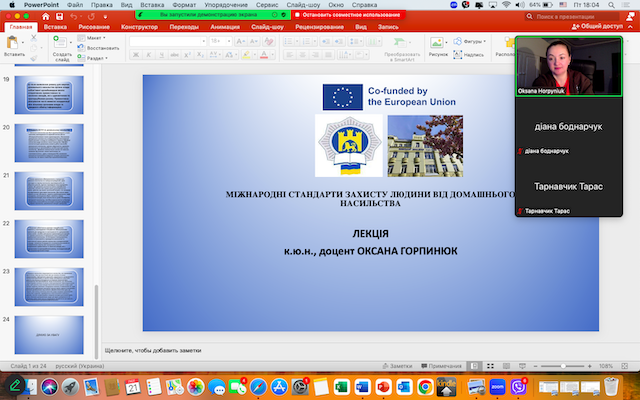640x400 pixels.
Task: Click the slideshow presenter view icon
Action: 522,366
